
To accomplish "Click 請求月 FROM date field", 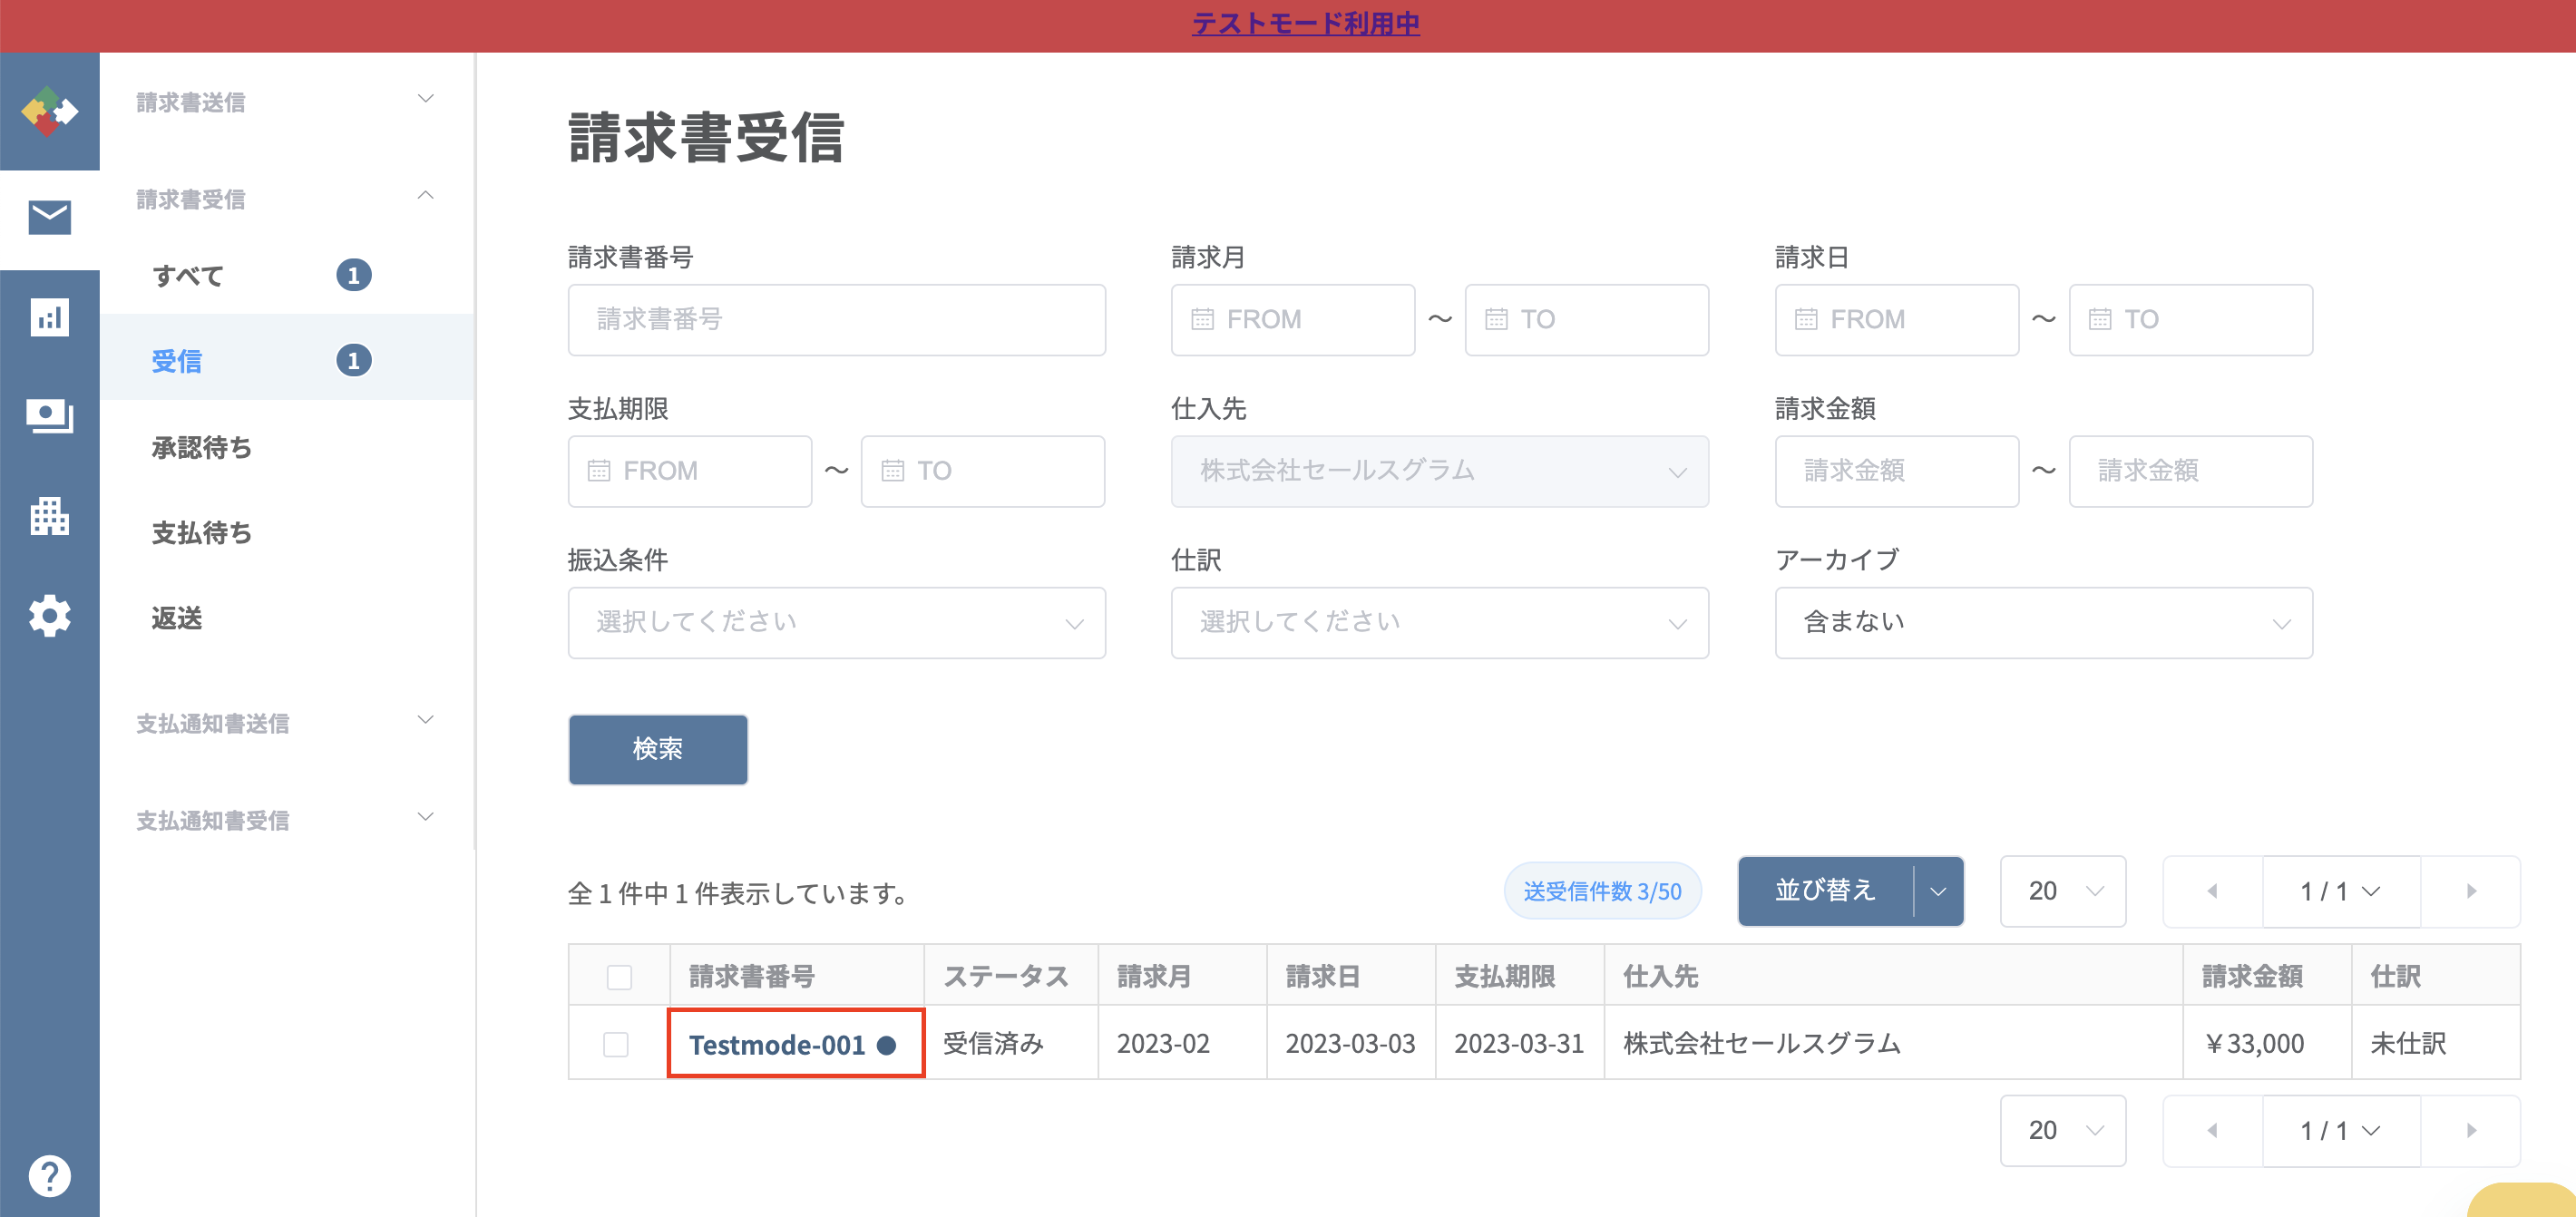I will (1292, 320).
